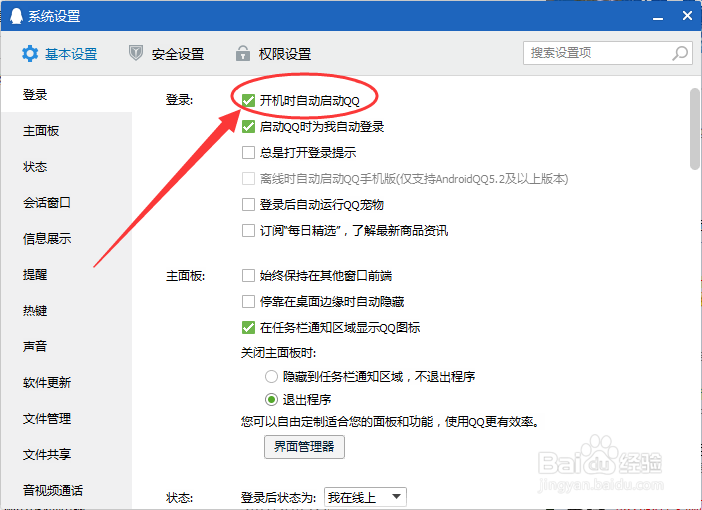Viewport: 702px width, 510px height.
Task: Switch to the 安全设置 tab
Action: pos(166,54)
